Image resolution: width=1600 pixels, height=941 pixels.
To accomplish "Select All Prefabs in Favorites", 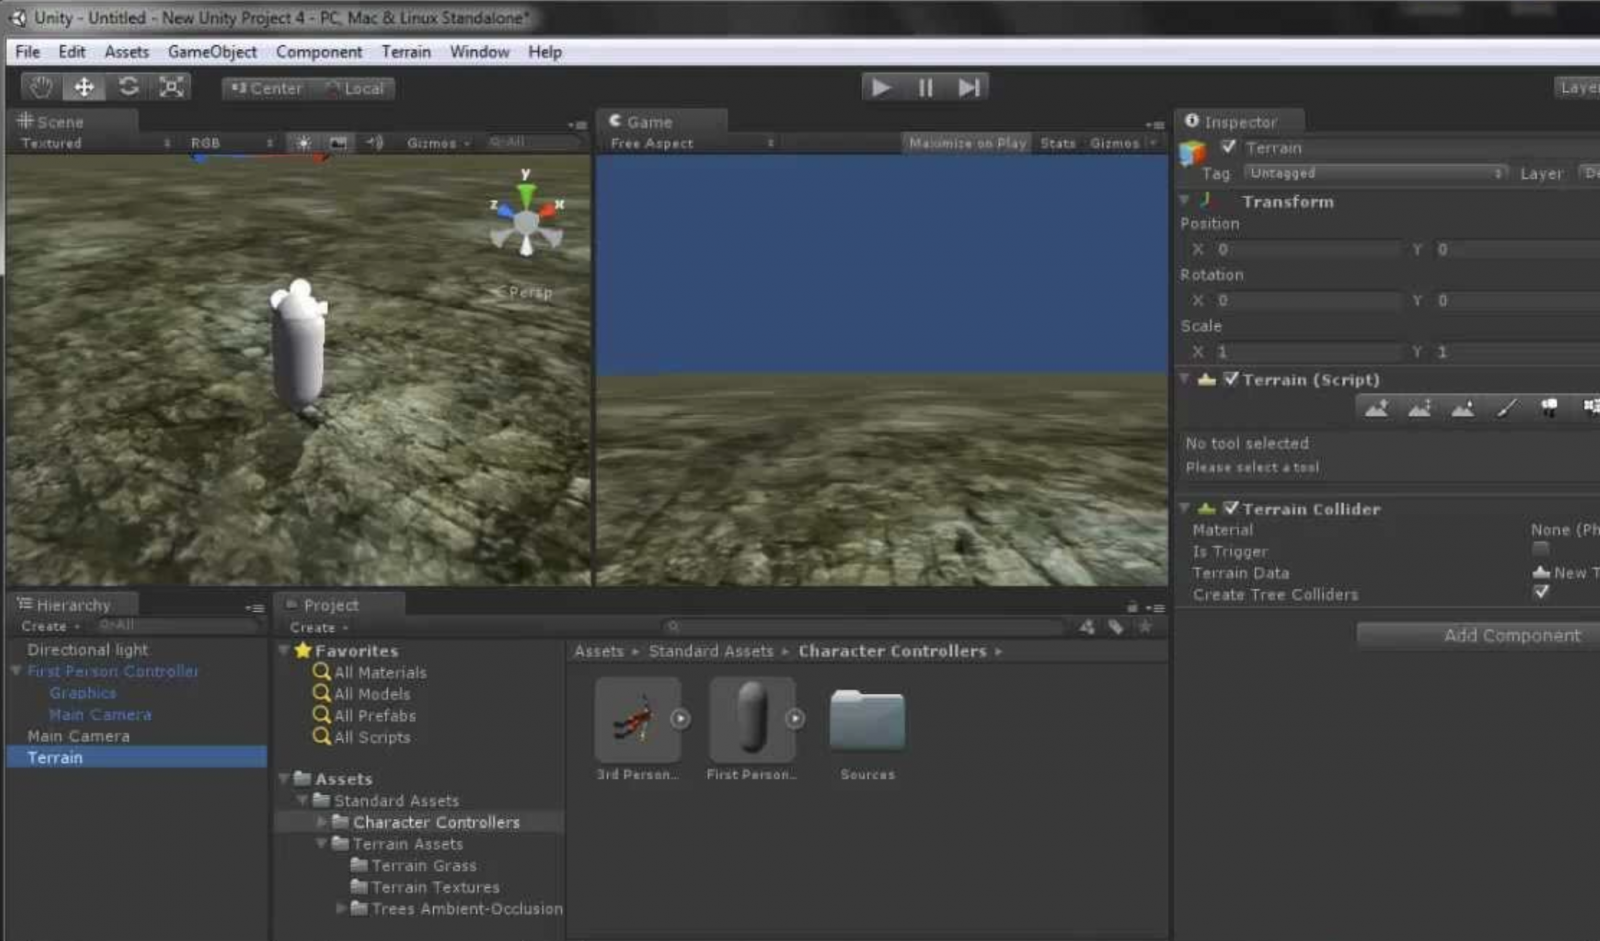I will coord(375,715).
